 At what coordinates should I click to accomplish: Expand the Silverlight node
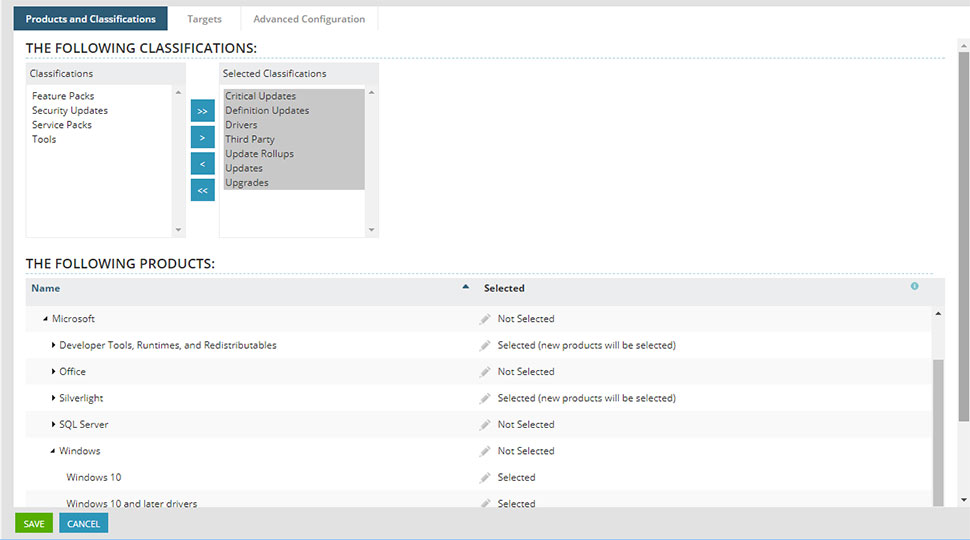[53, 398]
